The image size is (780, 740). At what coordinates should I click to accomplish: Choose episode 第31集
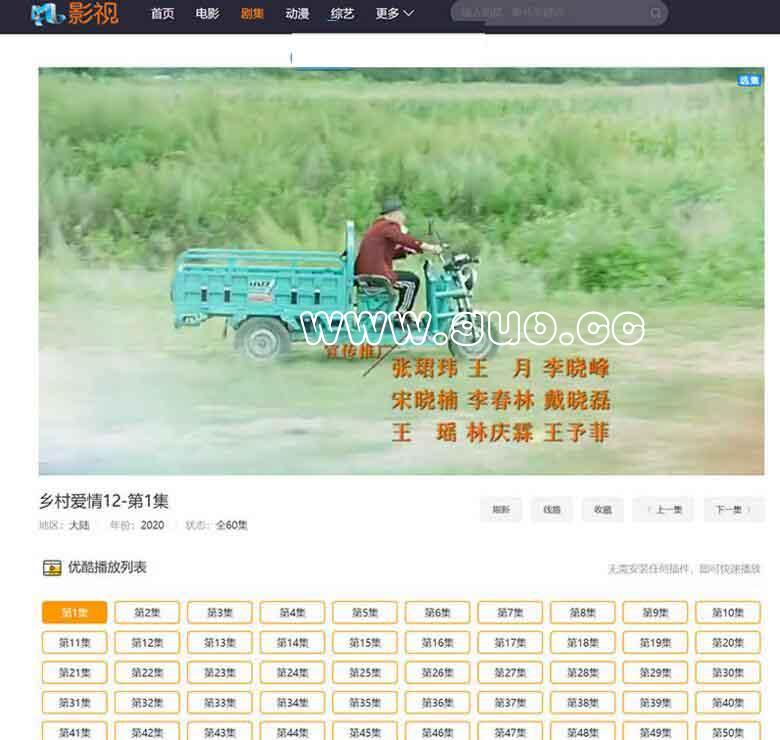[x=75, y=703]
